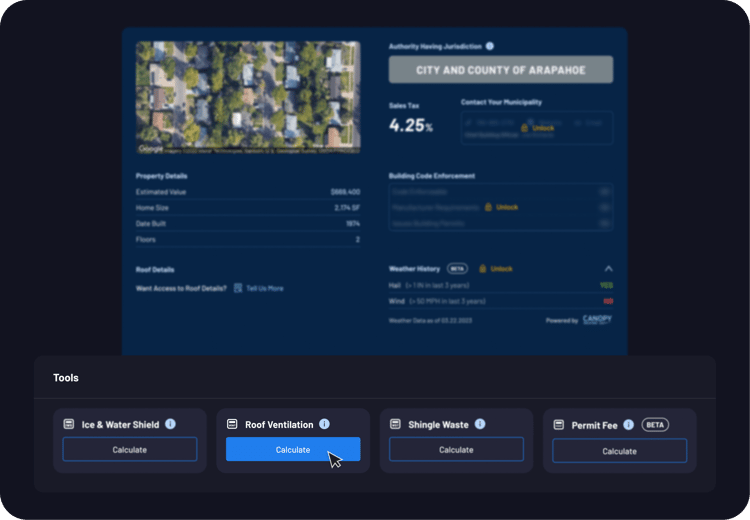Screen dimensions: 750x520
Task: Calculate Shingle Waste amount
Action: coord(456,450)
